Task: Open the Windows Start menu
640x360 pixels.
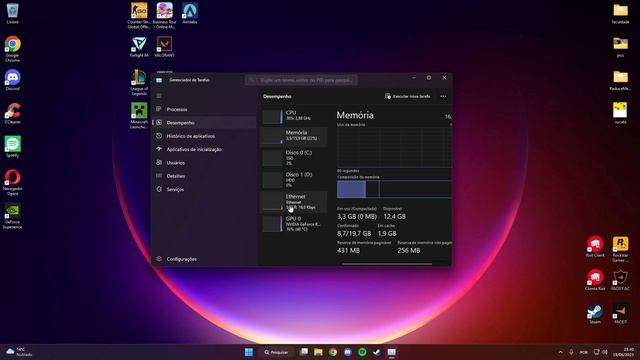Action: pos(249,352)
